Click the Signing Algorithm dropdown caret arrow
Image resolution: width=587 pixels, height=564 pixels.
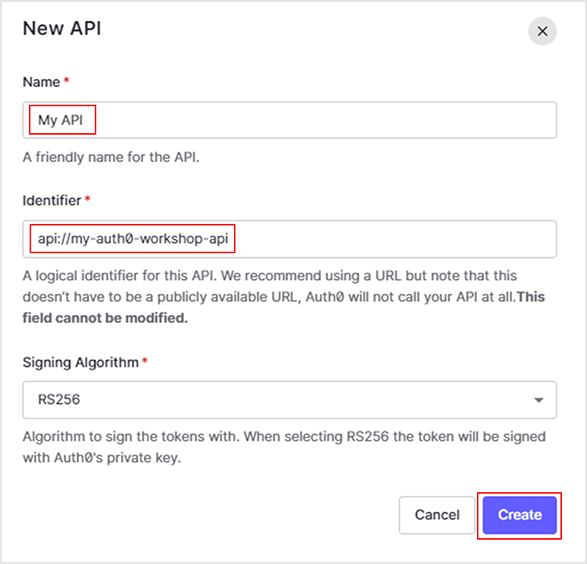tap(538, 400)
